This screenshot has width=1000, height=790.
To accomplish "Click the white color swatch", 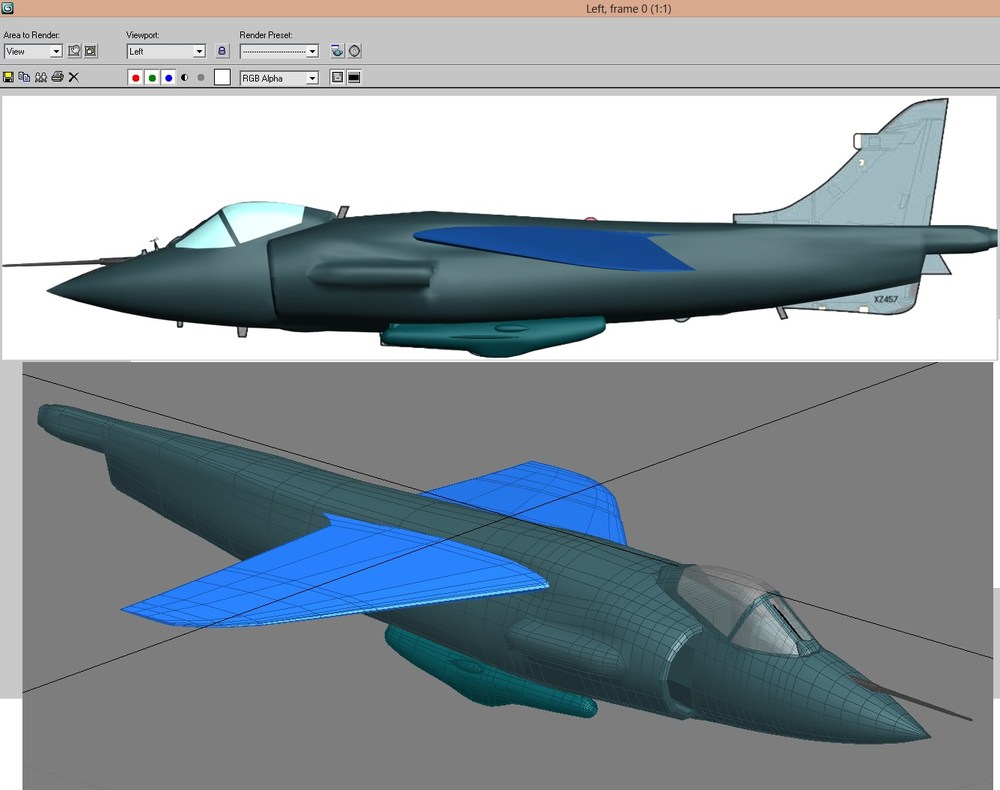I will (222, 77).
